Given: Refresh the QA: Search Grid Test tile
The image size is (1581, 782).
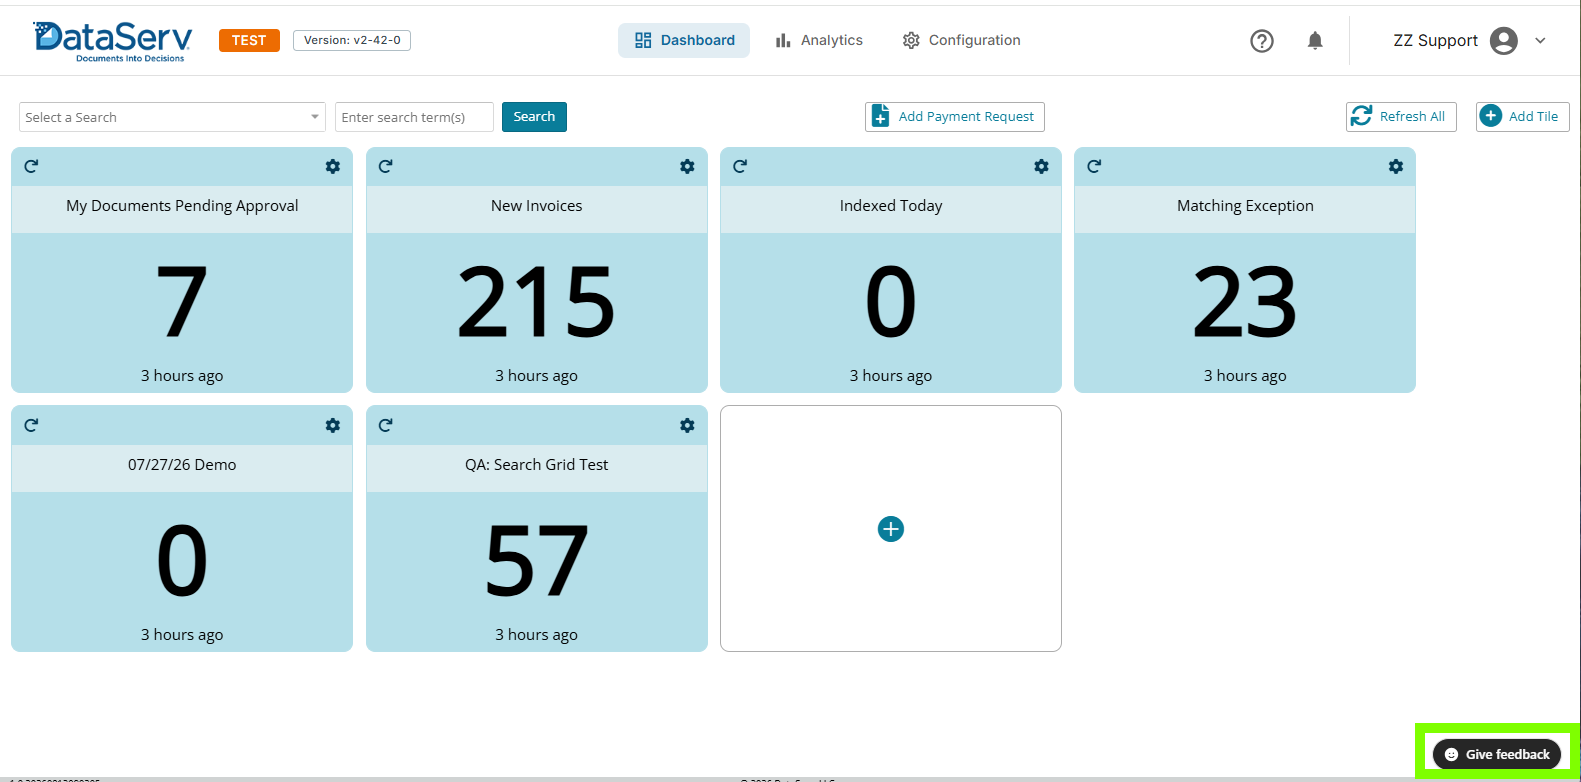Looking at the screenshot, I should coord(386,425).
